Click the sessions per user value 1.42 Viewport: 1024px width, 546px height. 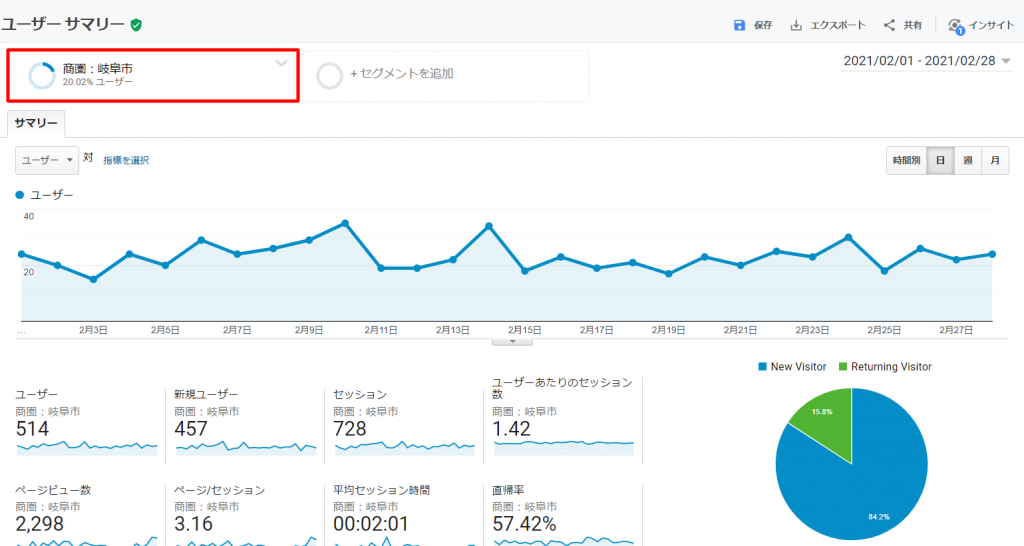511,429
